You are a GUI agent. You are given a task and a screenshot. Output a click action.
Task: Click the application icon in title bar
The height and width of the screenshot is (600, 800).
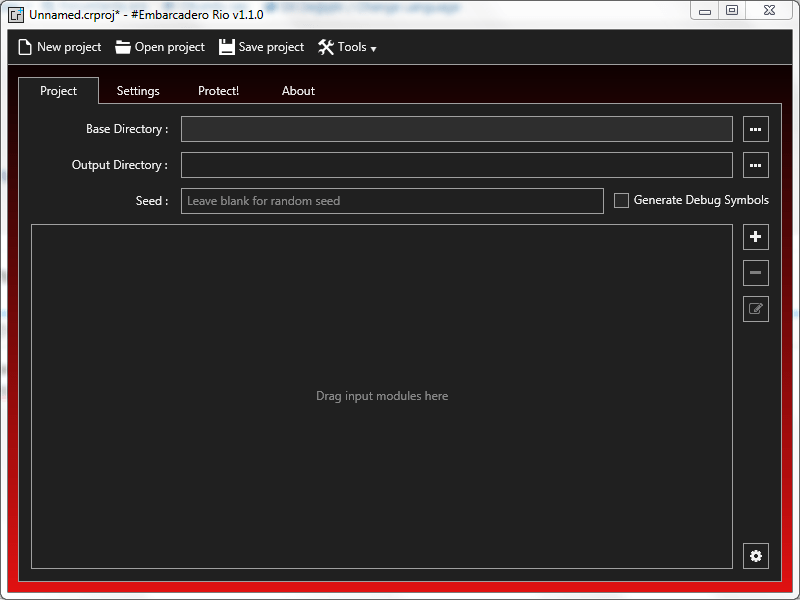coord(16,14)
